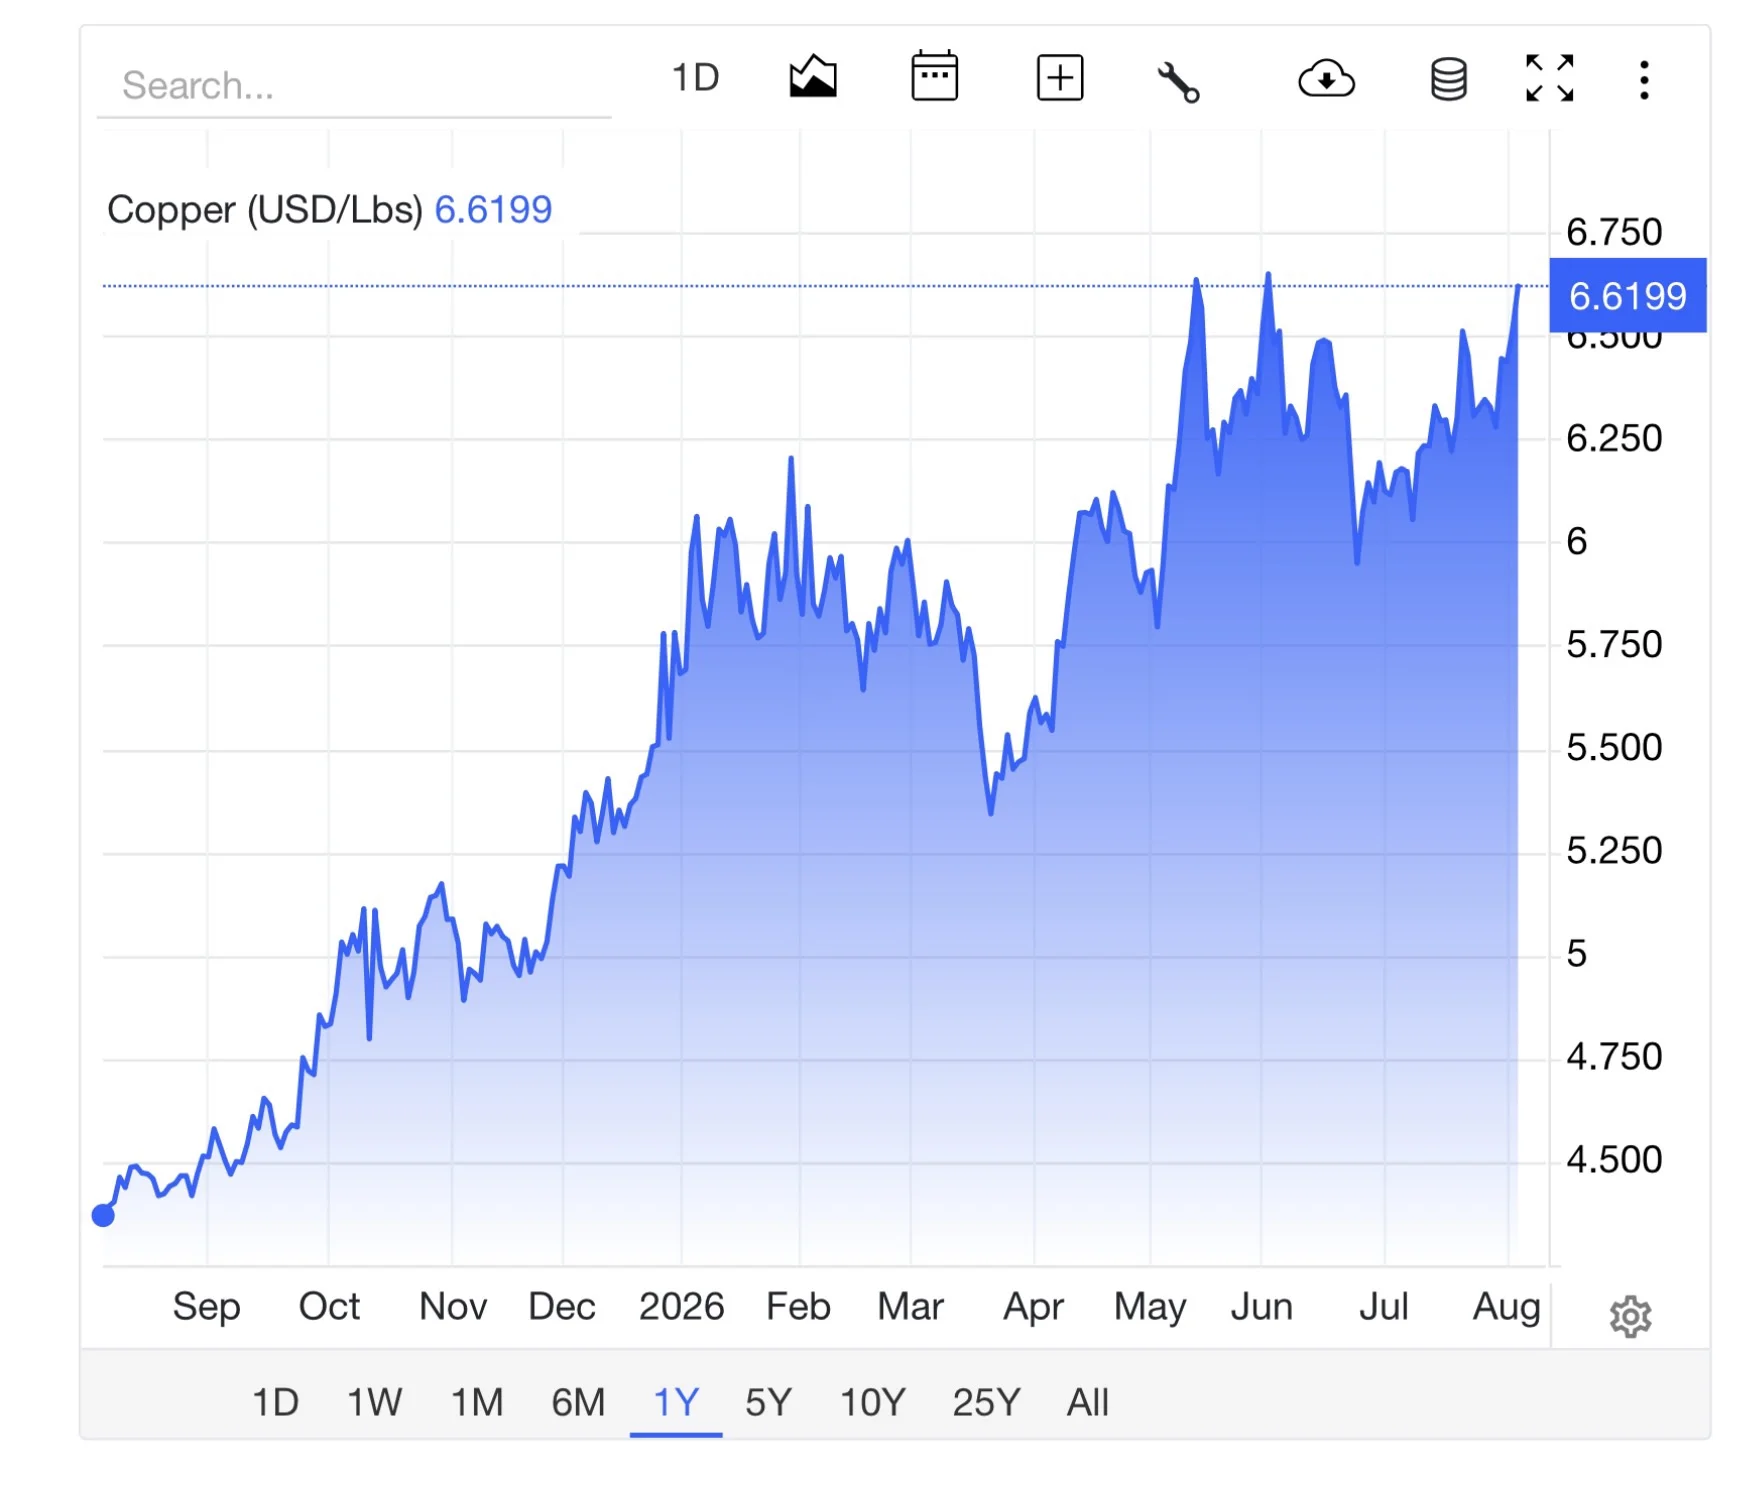Viewport: 1756px width, 1487px height.
Task: Click the Nov label on time axis
Action: click(453, 1306)
